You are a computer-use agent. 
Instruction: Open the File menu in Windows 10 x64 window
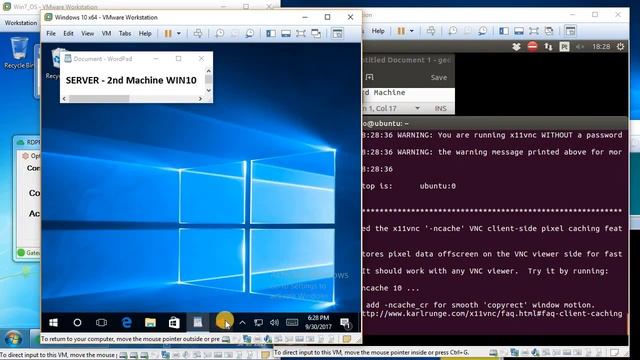51,33
